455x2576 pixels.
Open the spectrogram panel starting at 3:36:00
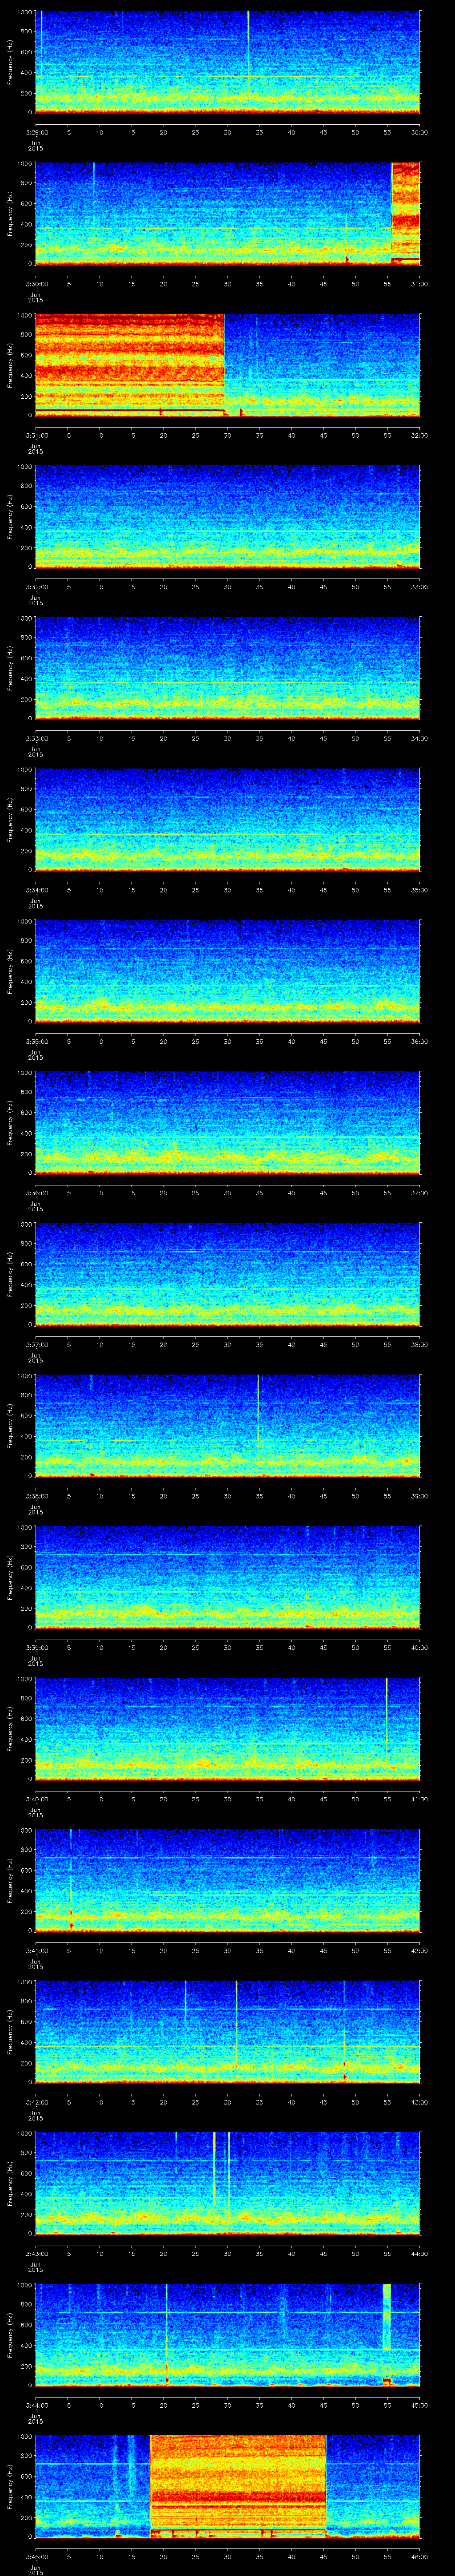tap(227, 1122)
